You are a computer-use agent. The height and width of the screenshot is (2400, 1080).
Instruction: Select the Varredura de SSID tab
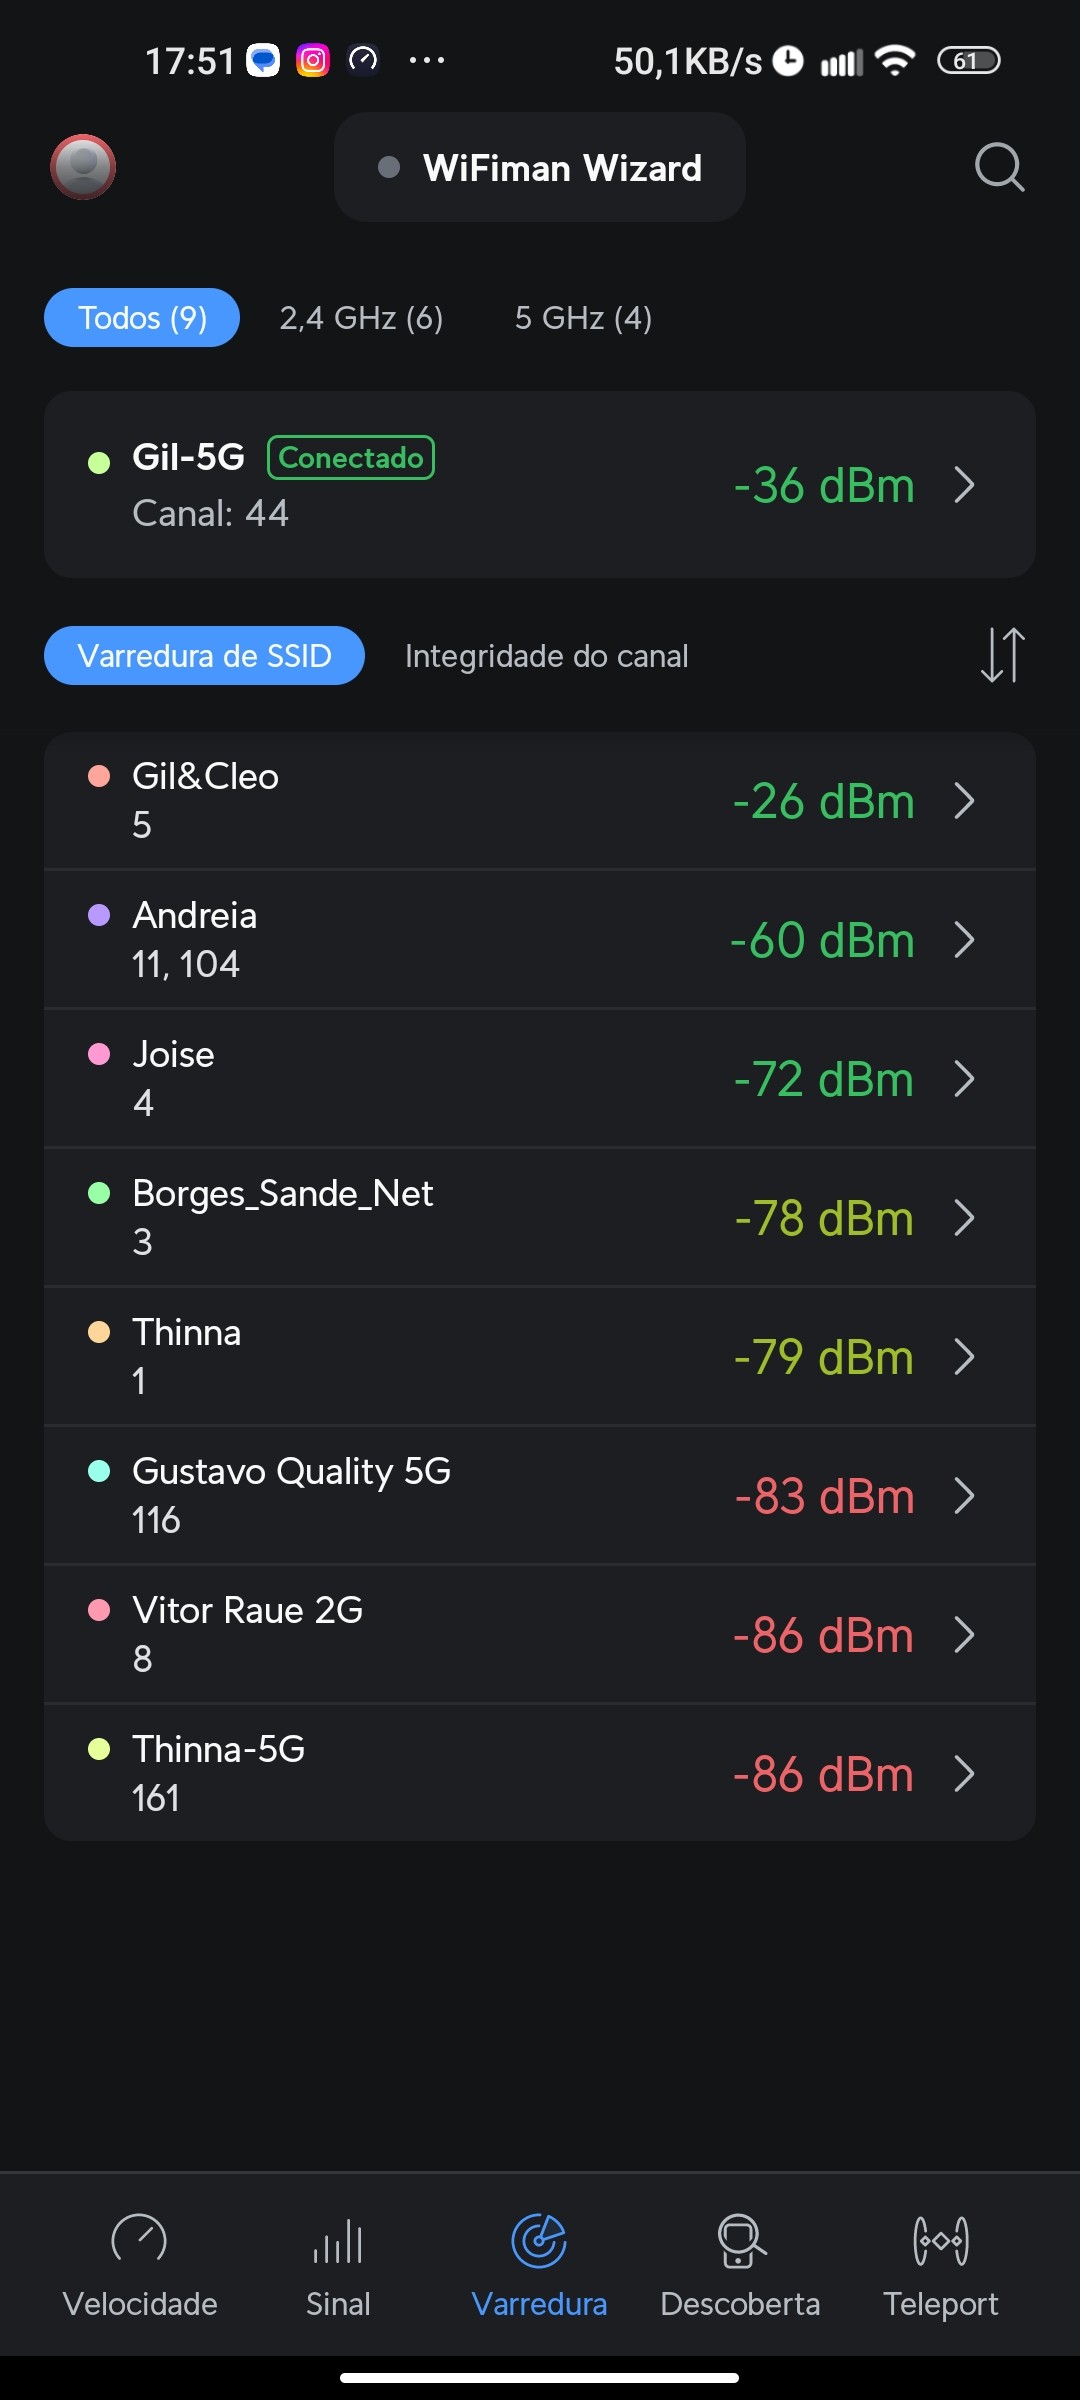(x=204, y=656)
